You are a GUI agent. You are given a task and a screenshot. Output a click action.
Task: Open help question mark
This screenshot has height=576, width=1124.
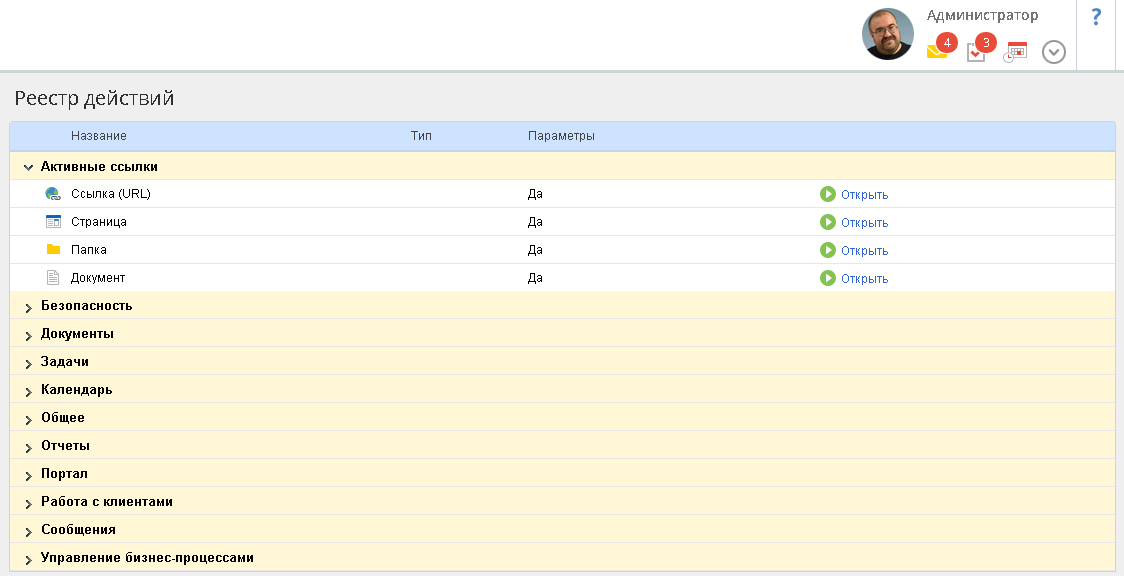pyautogui.click(x=1096, y=16)
